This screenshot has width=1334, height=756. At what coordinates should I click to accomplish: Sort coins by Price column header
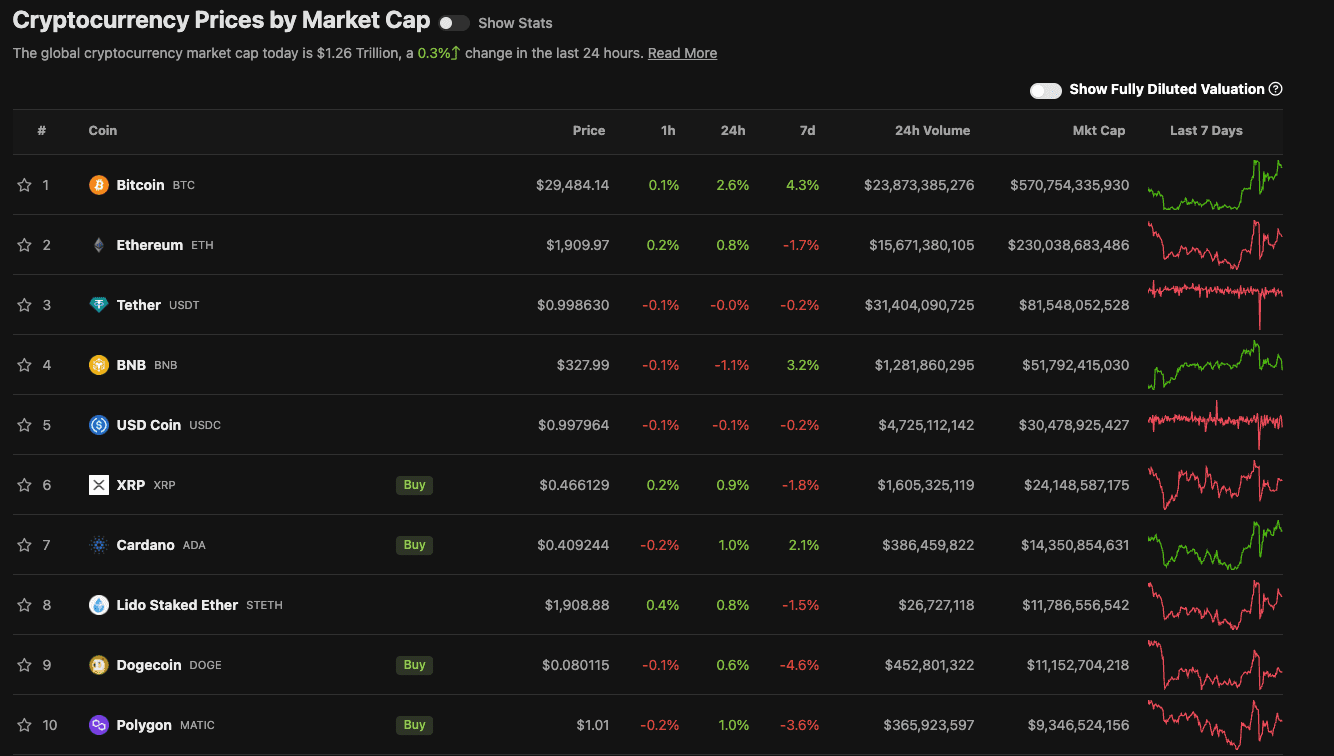(589, 131)
